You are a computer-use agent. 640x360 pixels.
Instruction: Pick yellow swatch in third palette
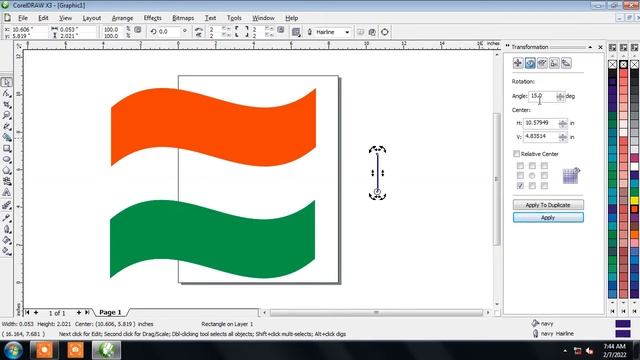[635, 200]
